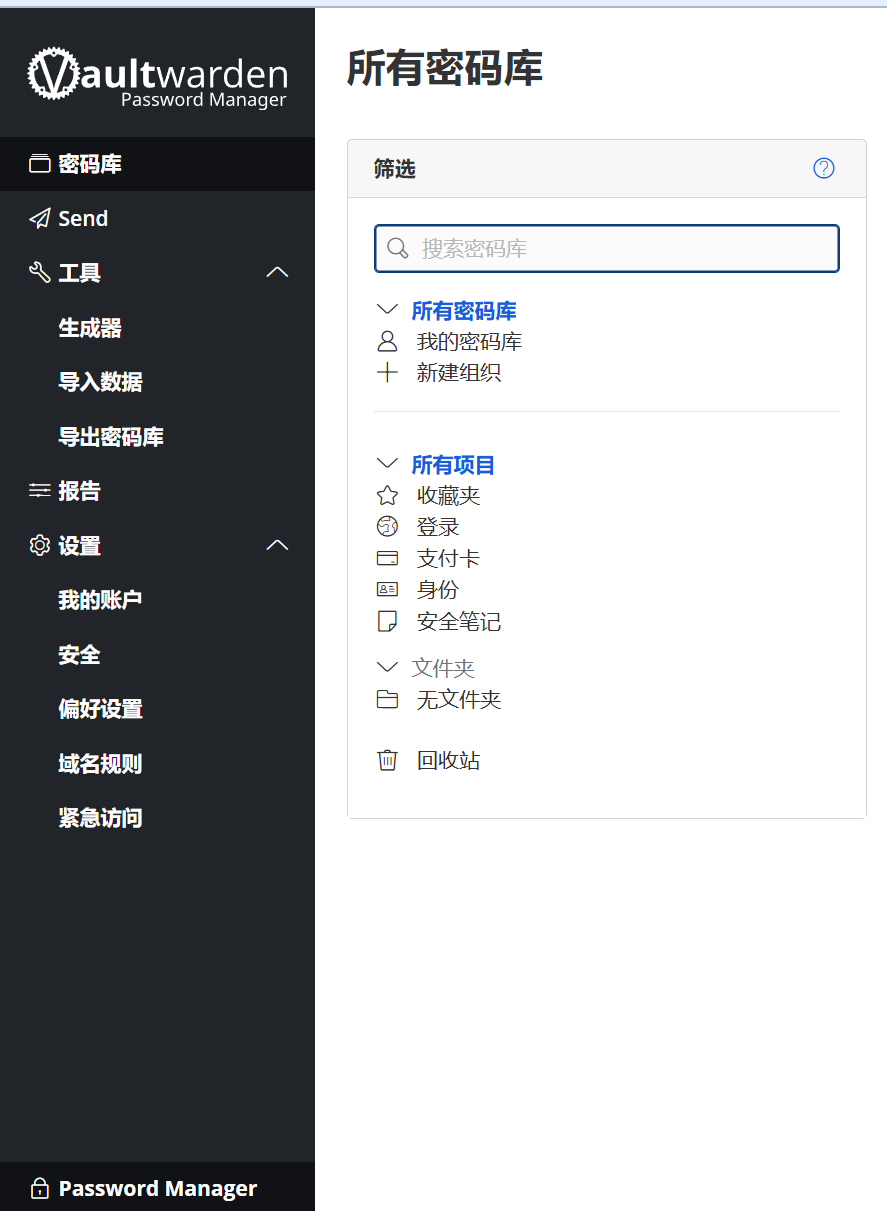Click the person icon beside 我的密码库
Image resolution: width=887 pixels, height=1211 pixels.
coord(387,342)
